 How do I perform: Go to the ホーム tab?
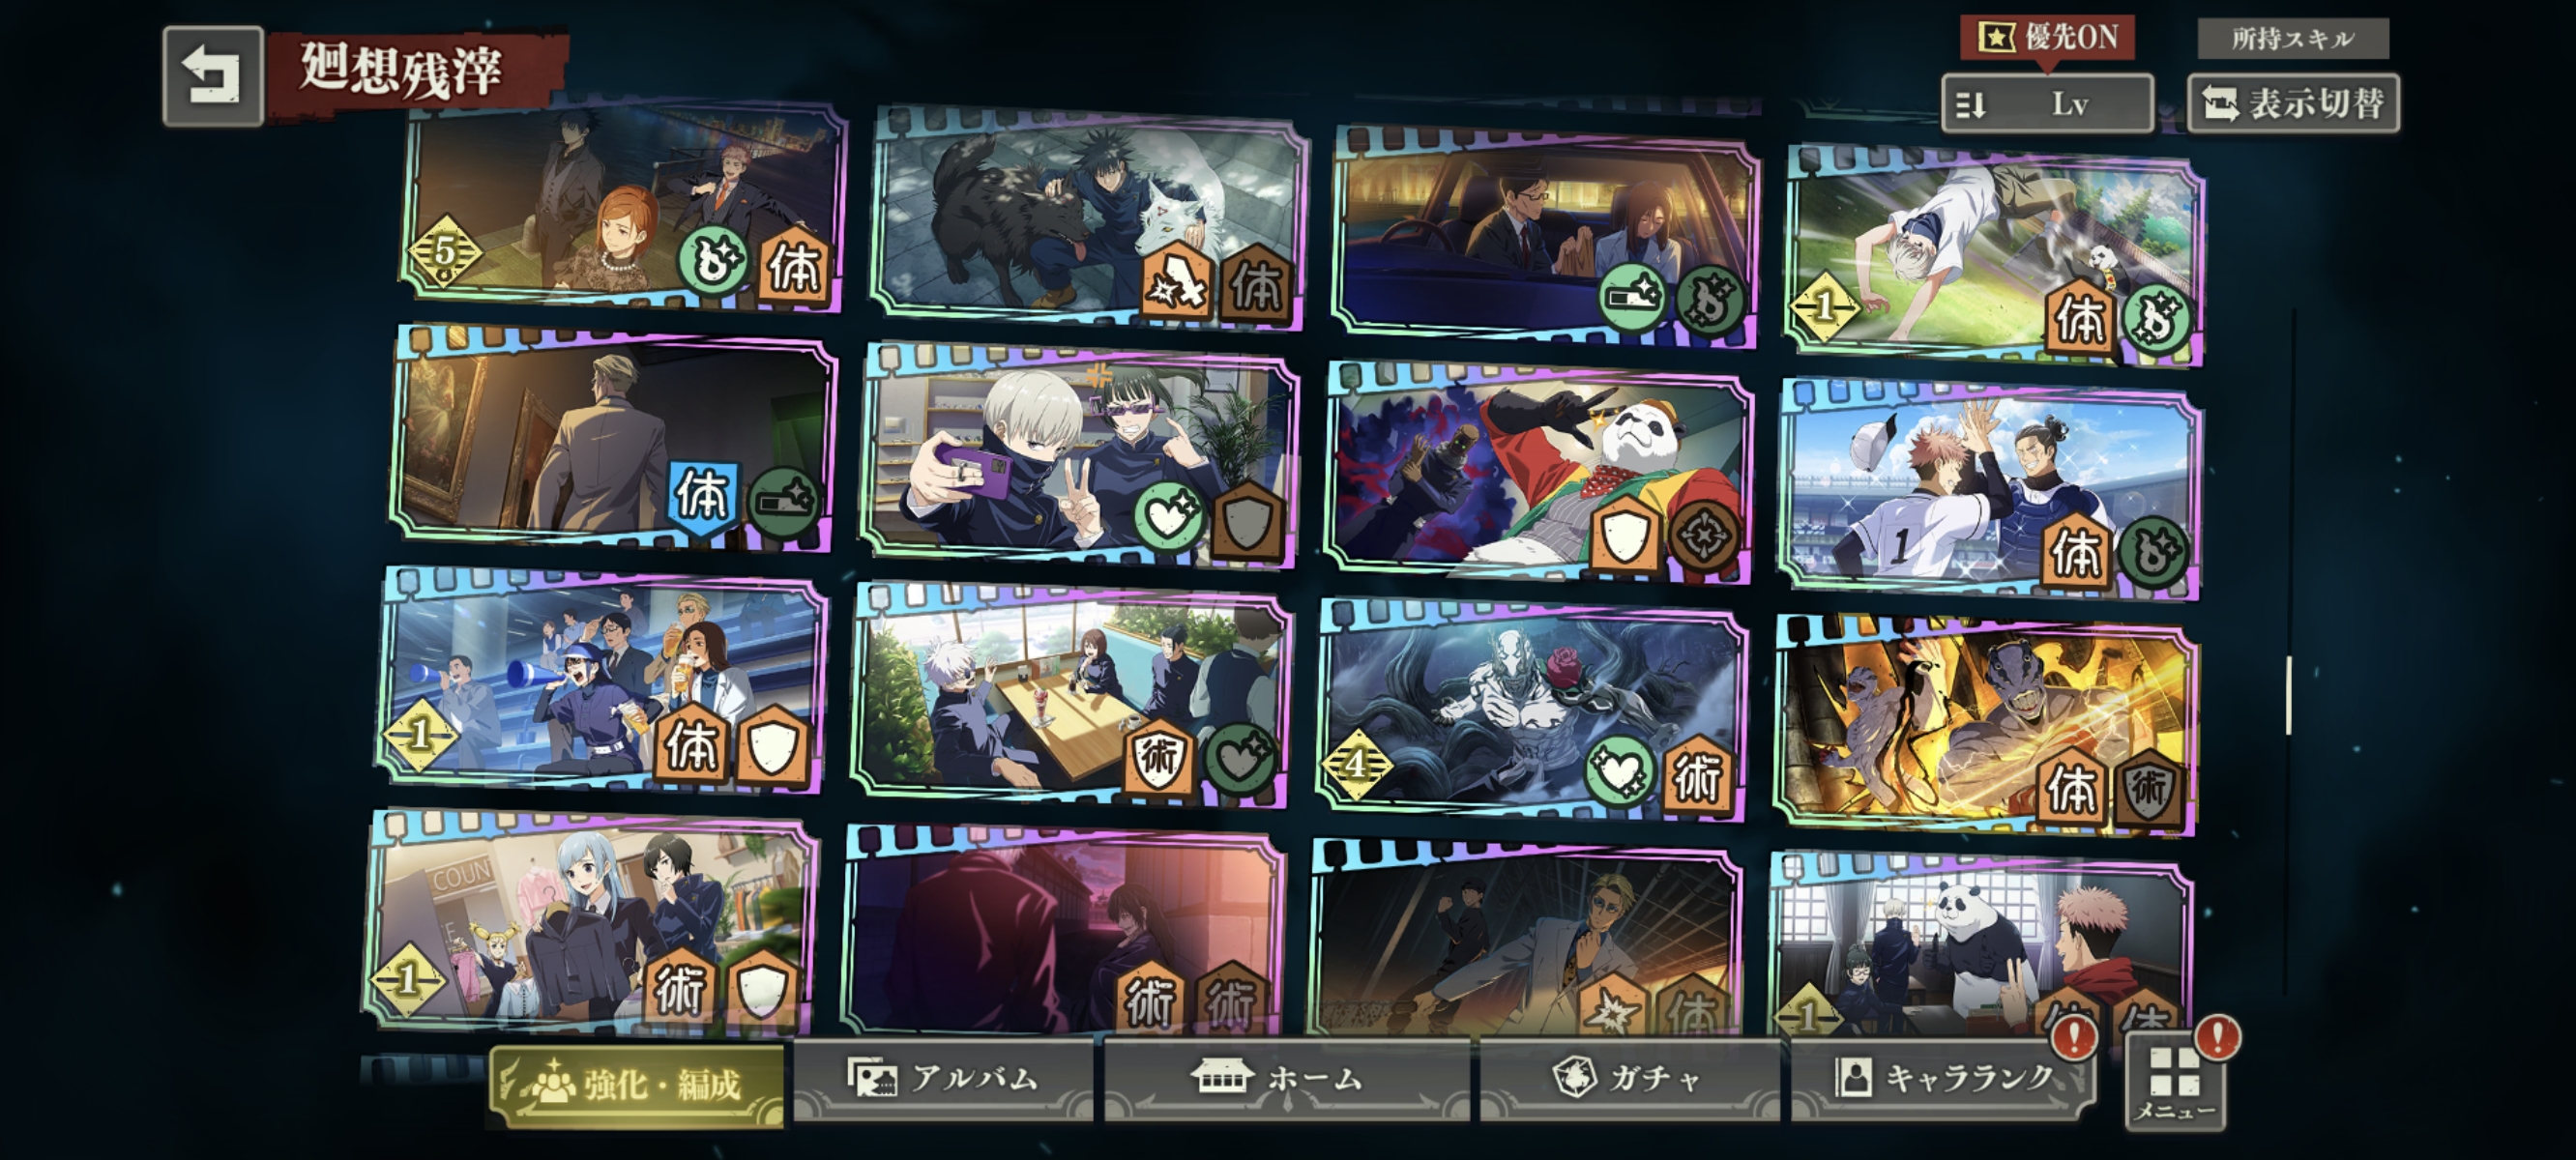(x=1287, y=1079)
